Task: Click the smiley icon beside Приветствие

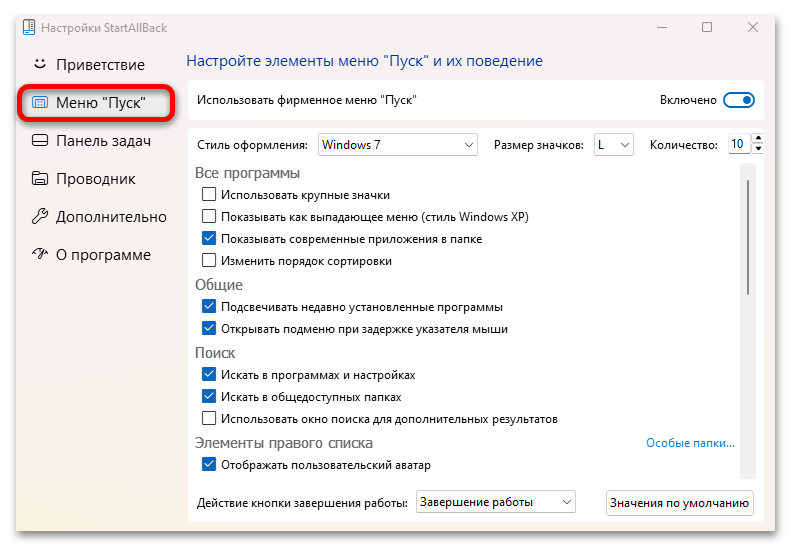Action: [x=39, y=64]
